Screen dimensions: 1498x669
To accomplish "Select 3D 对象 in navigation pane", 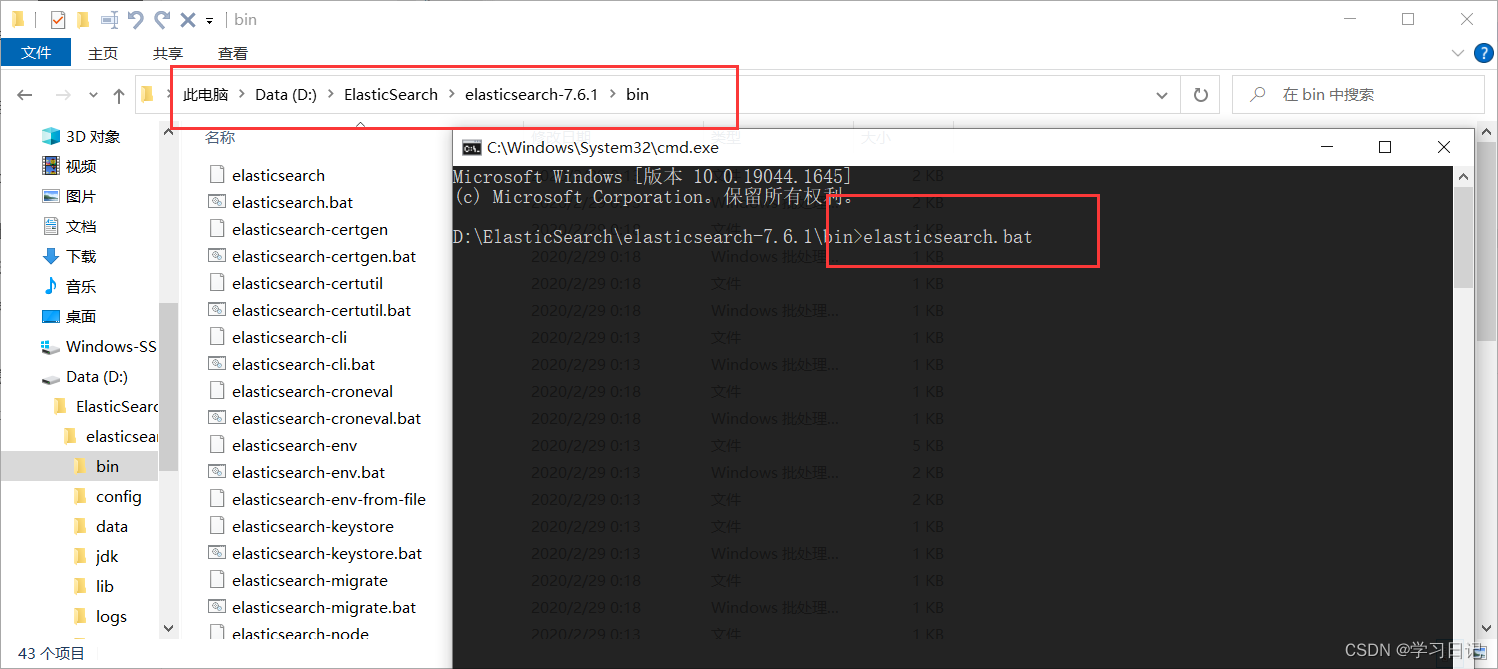I will (81, 136).
